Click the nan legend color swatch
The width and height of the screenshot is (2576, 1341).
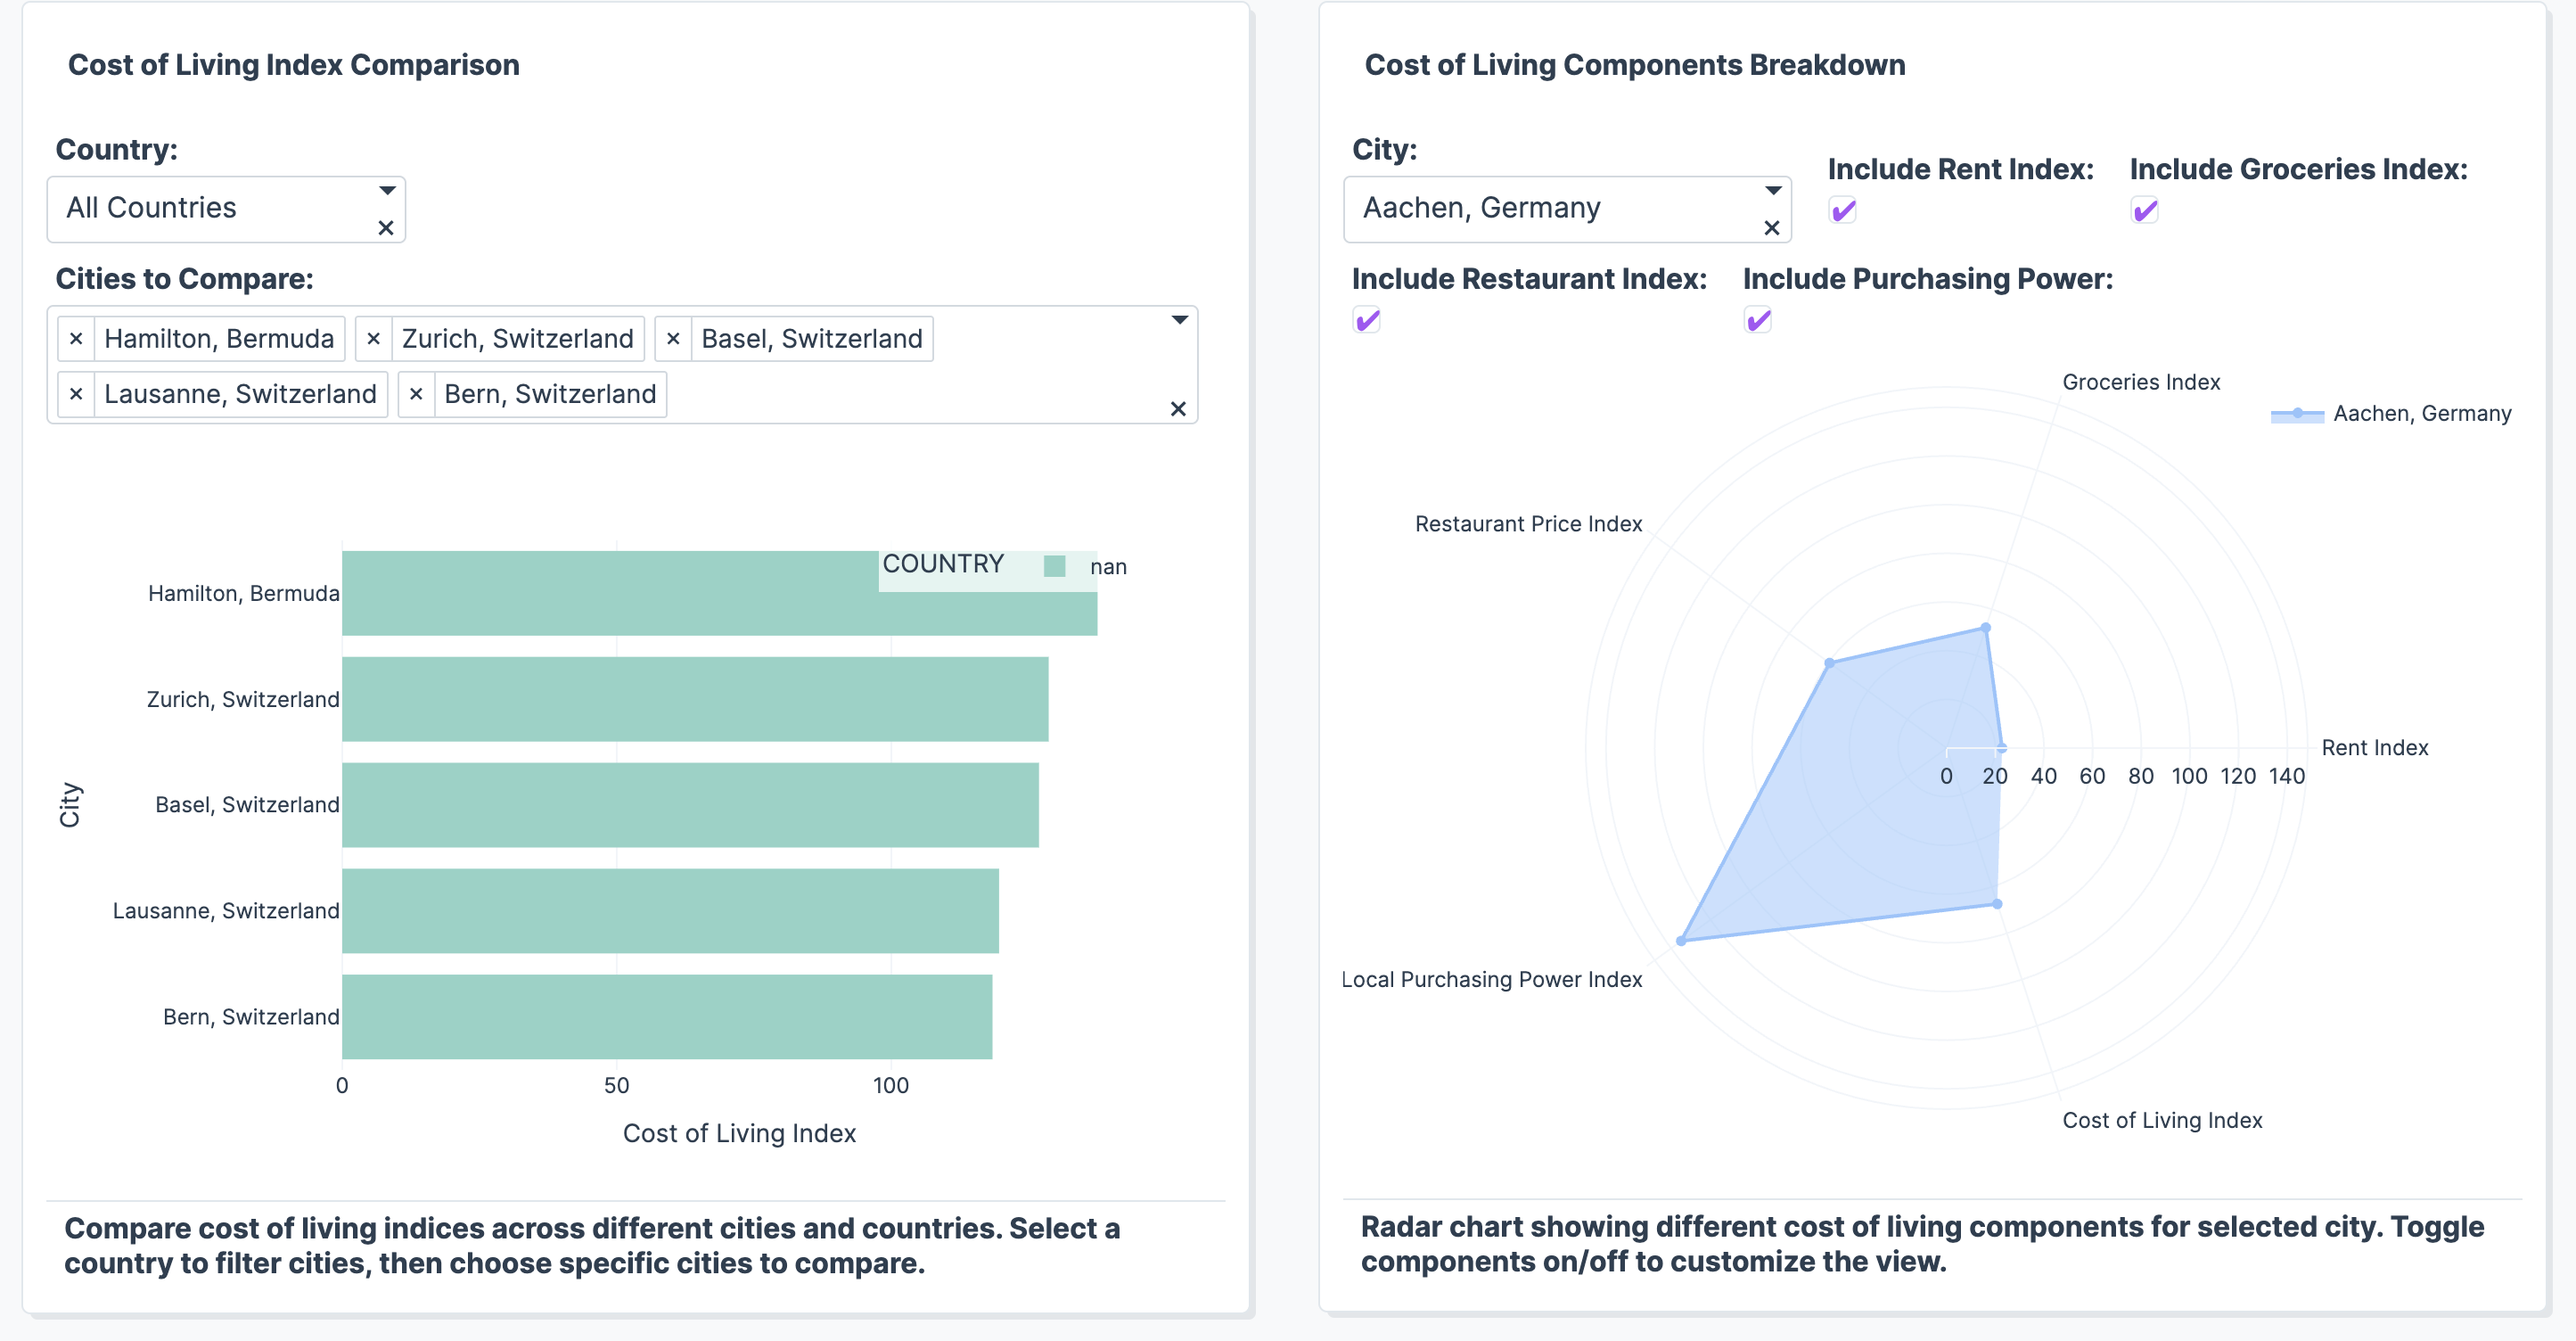(x=1055, y=567)
